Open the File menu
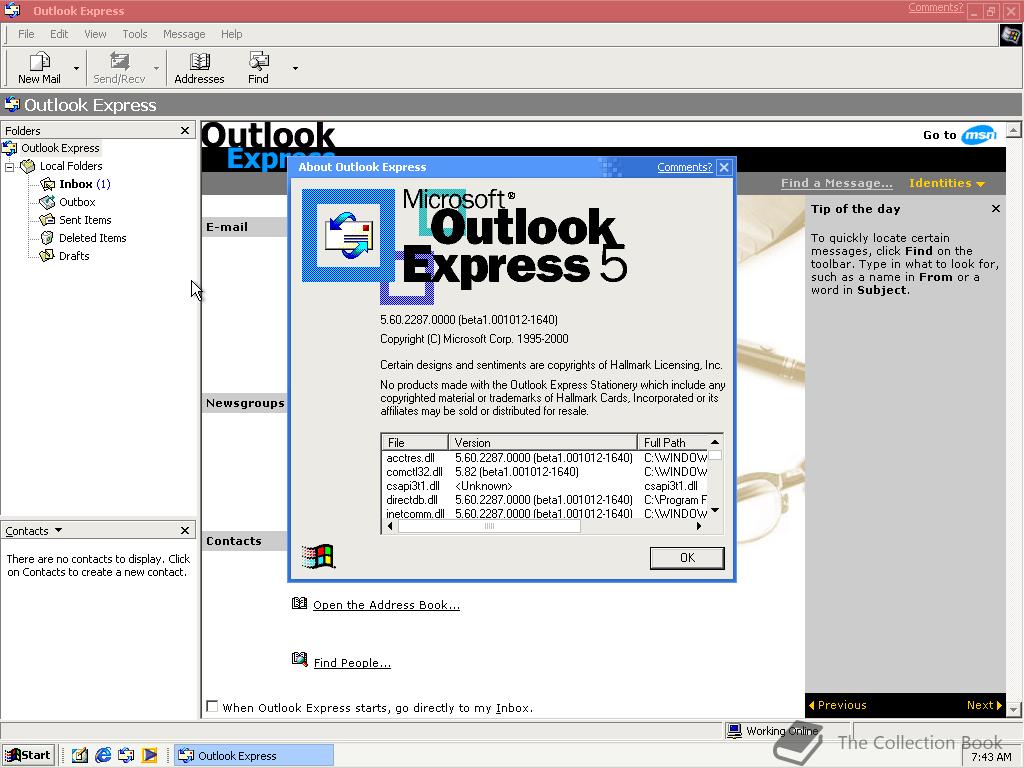 (26, 34)
